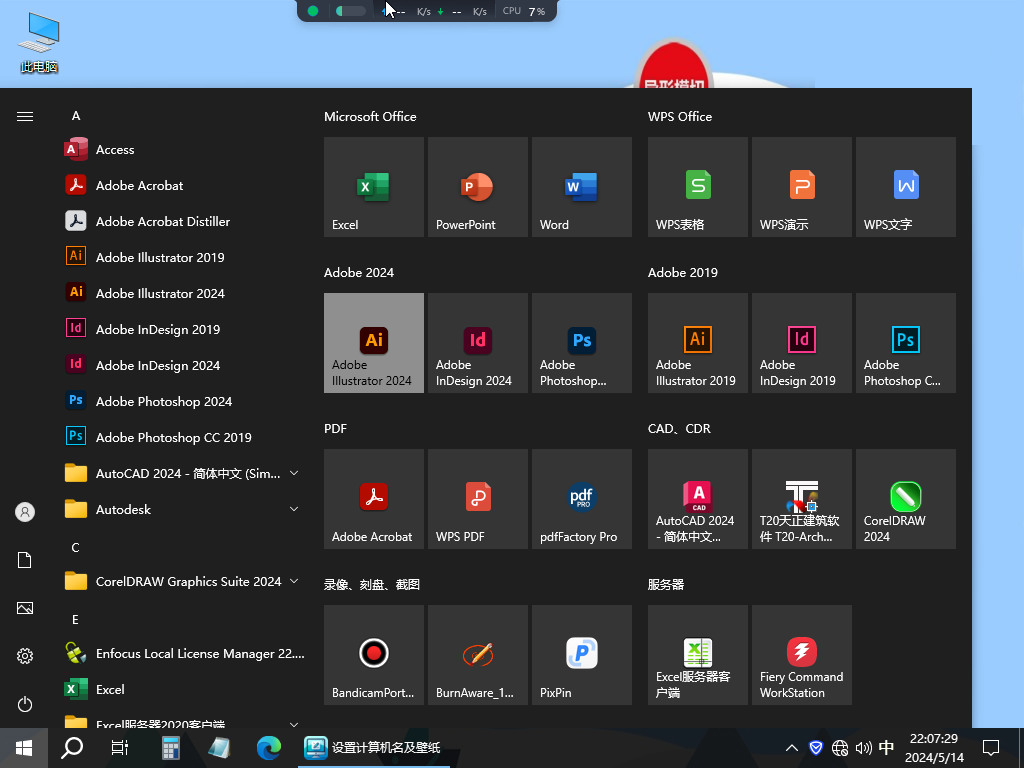Open Access from the app list

[x=183, y=150]
